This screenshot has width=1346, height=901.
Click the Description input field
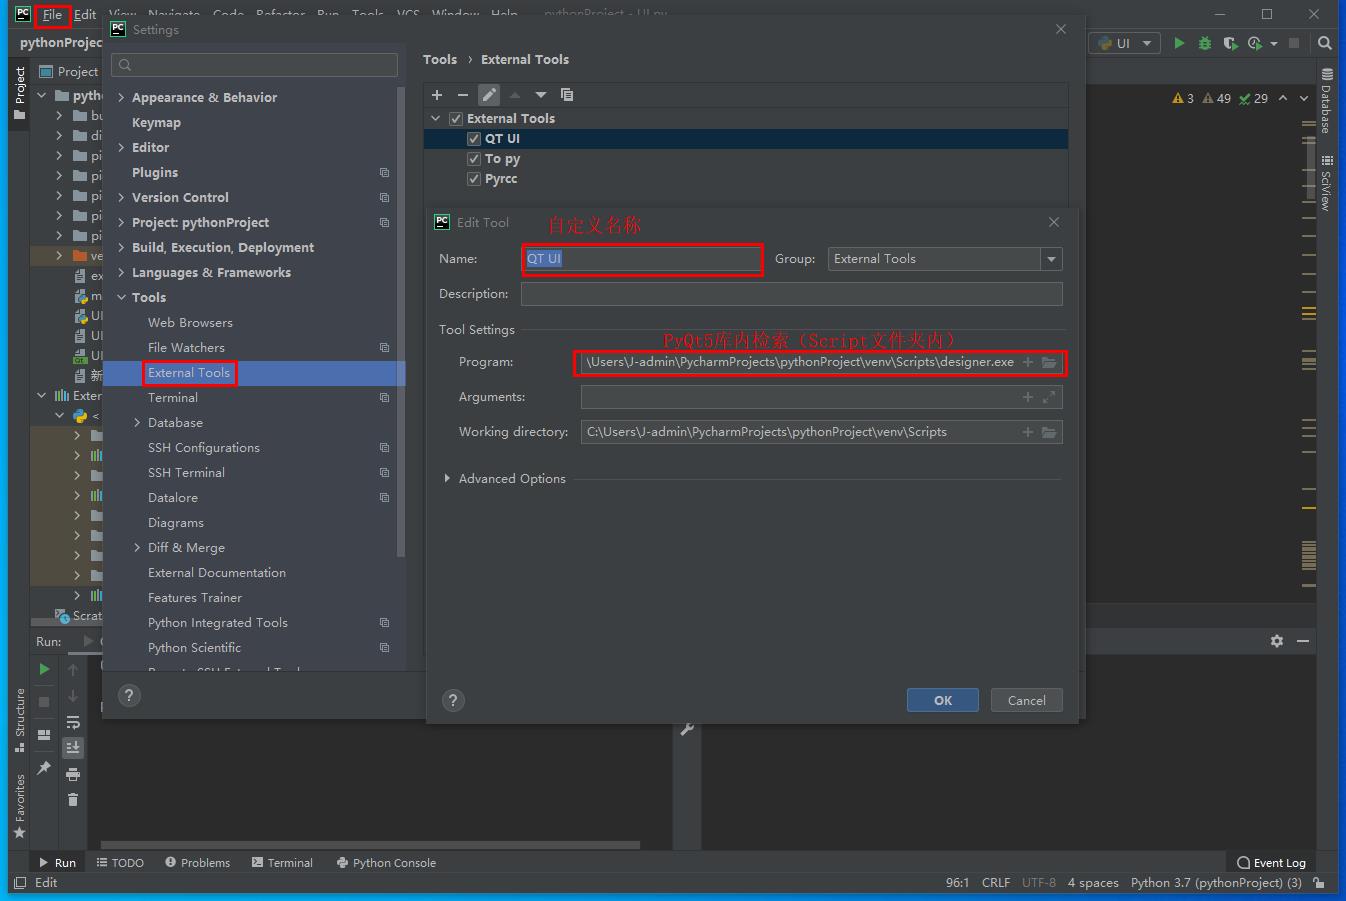791,294
